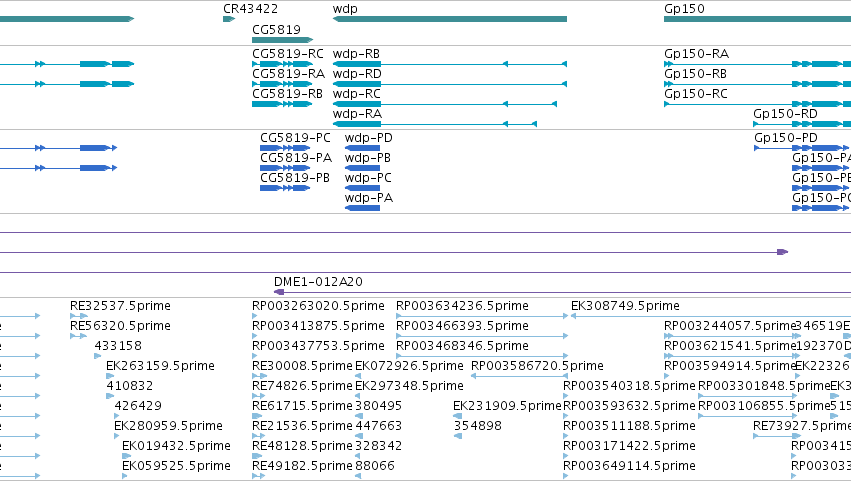Select EST RE56320.5prime
The width and height of the screenshot is (851, 481).
pos(78,336)
